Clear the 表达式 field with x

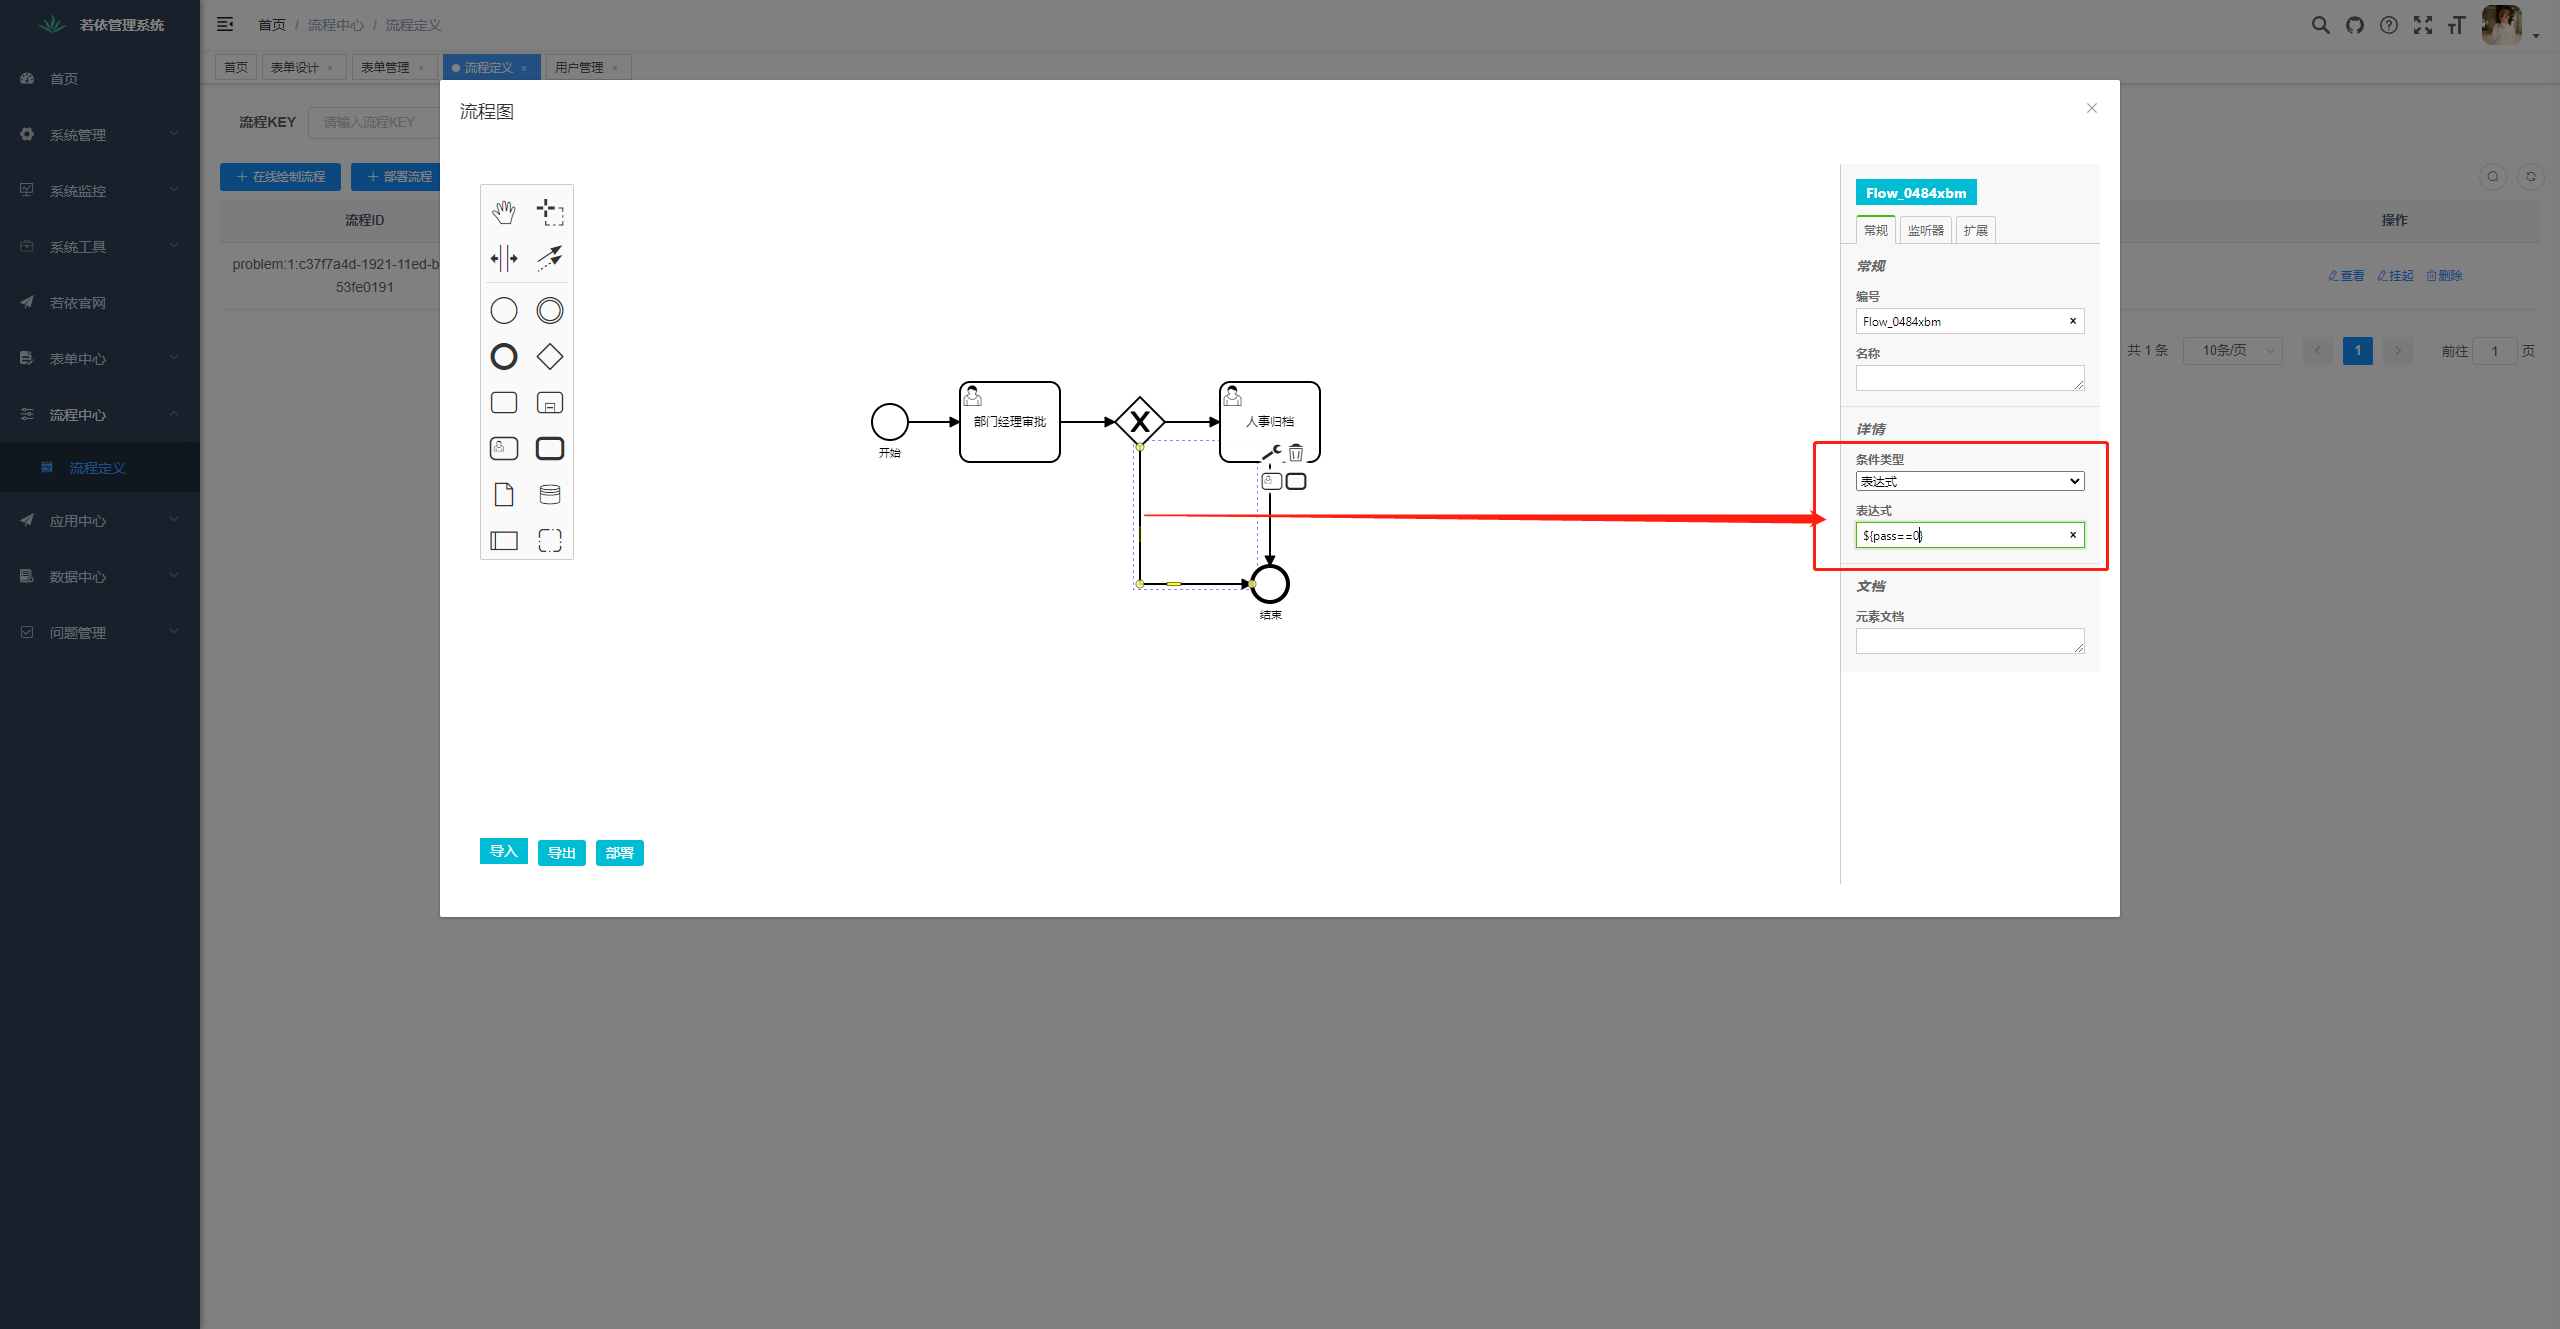click(x=2073, y=535)
